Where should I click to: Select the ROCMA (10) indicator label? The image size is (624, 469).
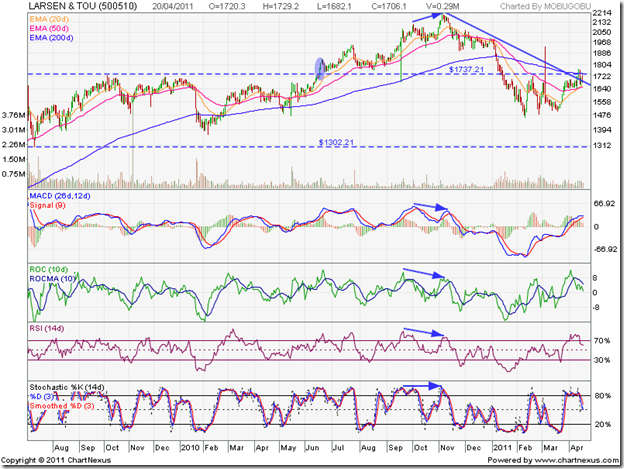52,279
